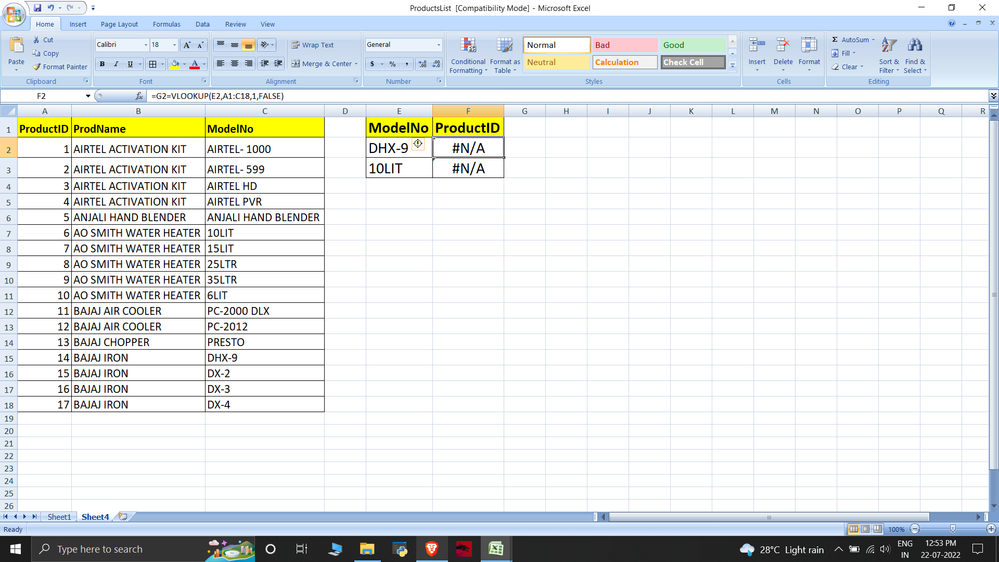Click the formula bar input
Screen dimensions: 999x562
(567, 96)
